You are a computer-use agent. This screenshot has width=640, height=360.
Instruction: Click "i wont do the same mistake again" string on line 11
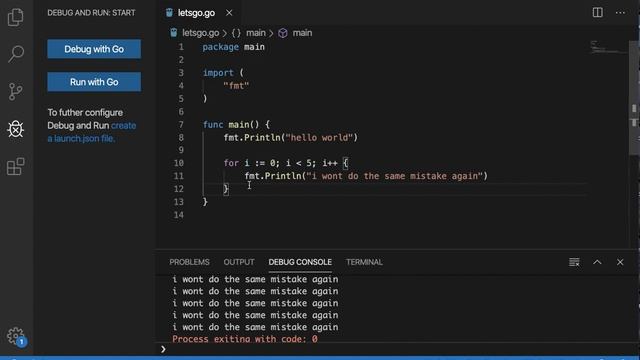pos(395,176)
